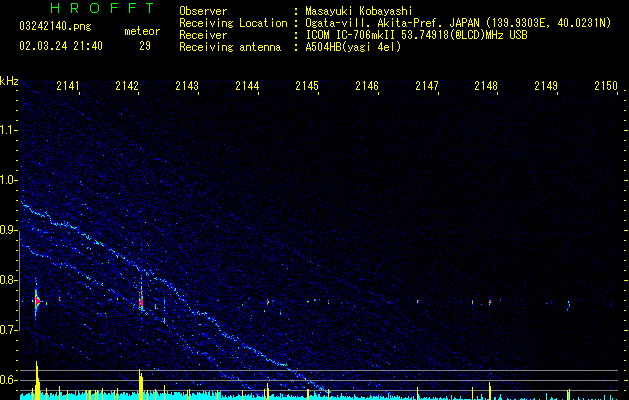629x400 pixels.
Task: Click the 0.6 kHz frequency label
Action: (9, 380)
